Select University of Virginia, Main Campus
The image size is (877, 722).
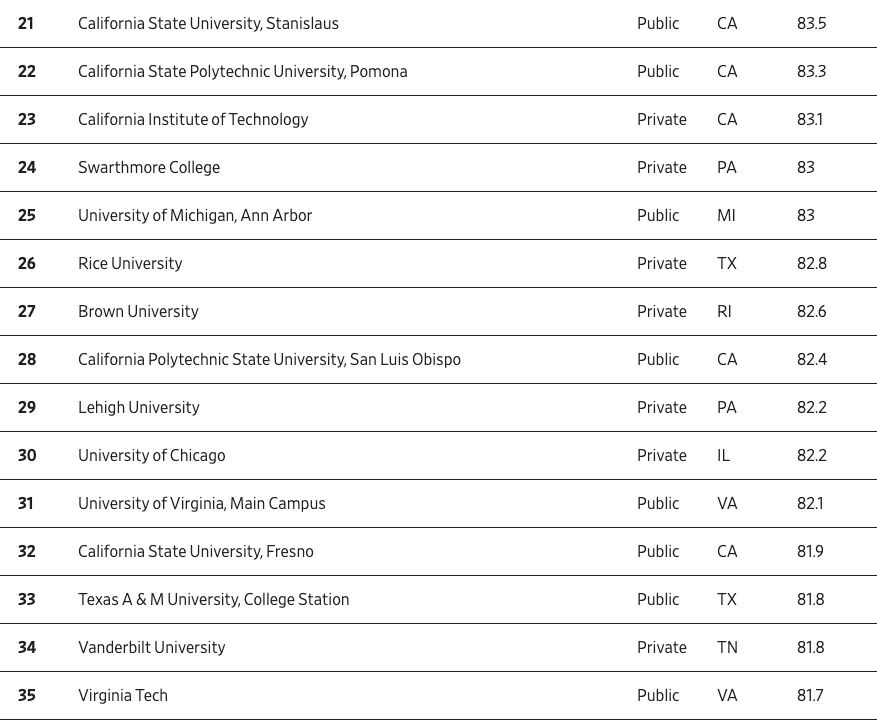(202, 504)
